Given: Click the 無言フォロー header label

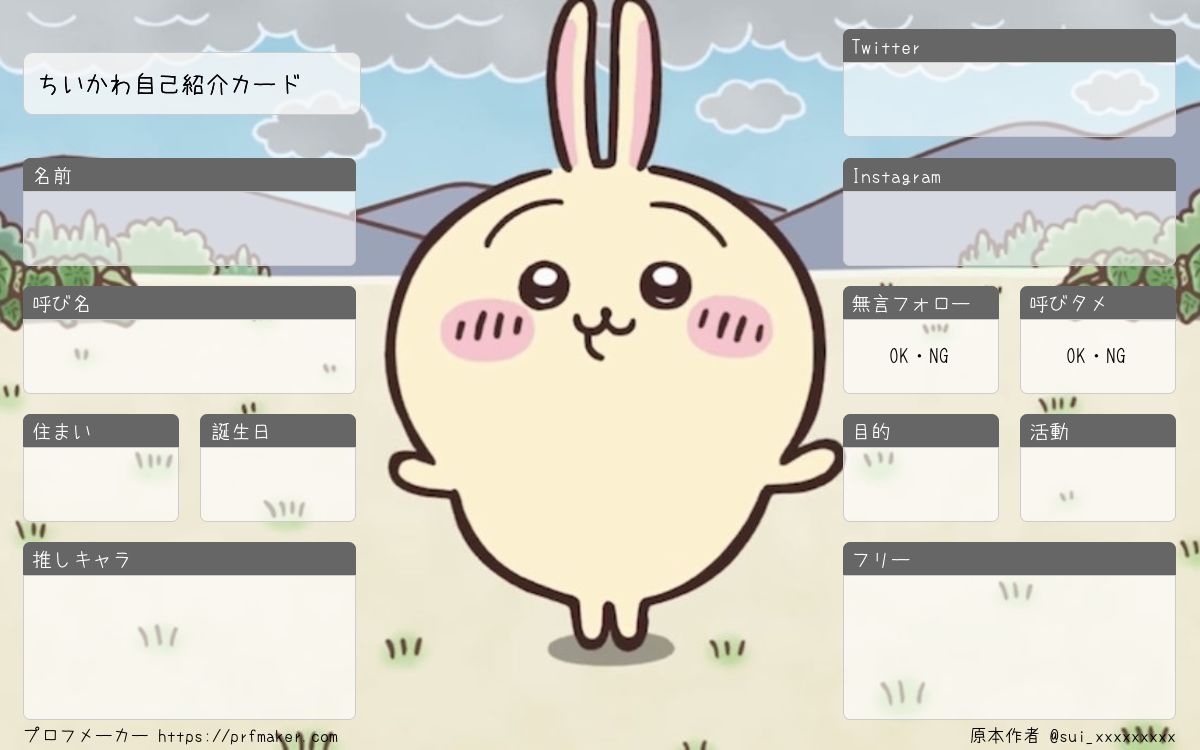Looking at the screenshot, I should (921, 303).
